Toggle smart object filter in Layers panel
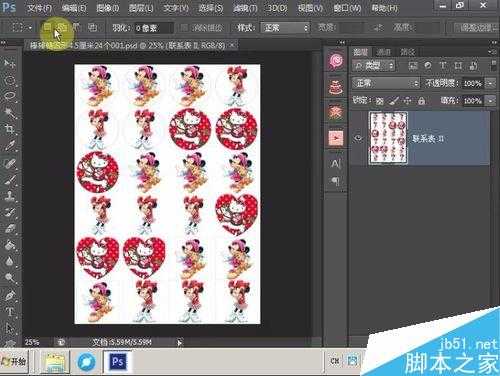Viewport: 500px width, 376px height. coord(473,65)
